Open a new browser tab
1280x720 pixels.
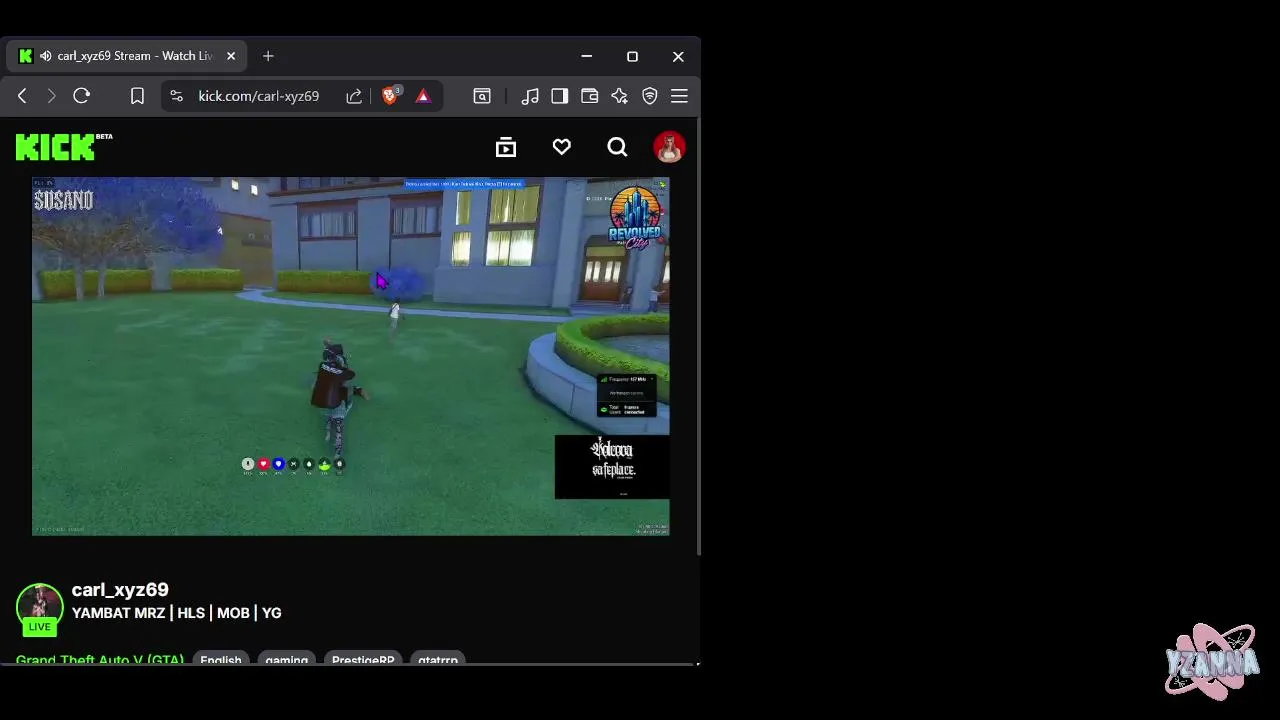pos(268,56)
